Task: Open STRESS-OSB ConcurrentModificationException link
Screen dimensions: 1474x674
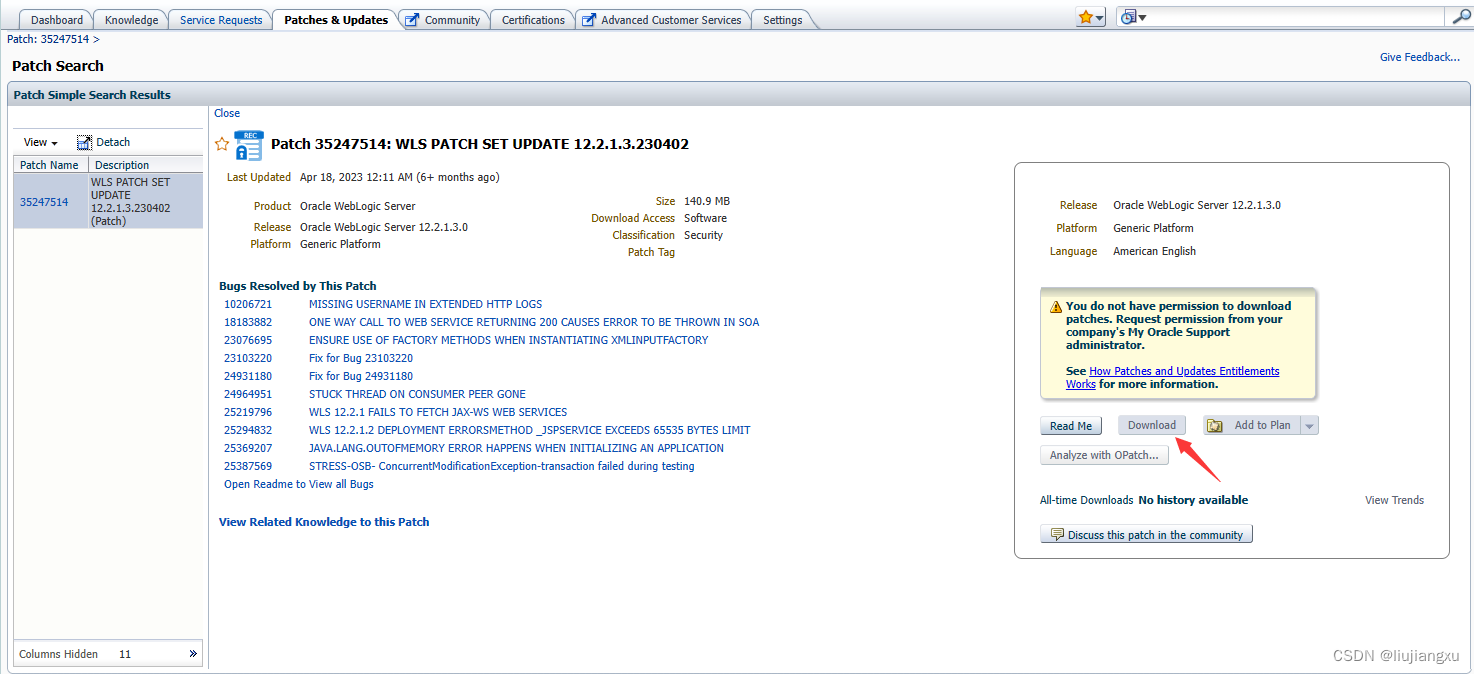Action: pyautogui.click(x=501, y=466)
